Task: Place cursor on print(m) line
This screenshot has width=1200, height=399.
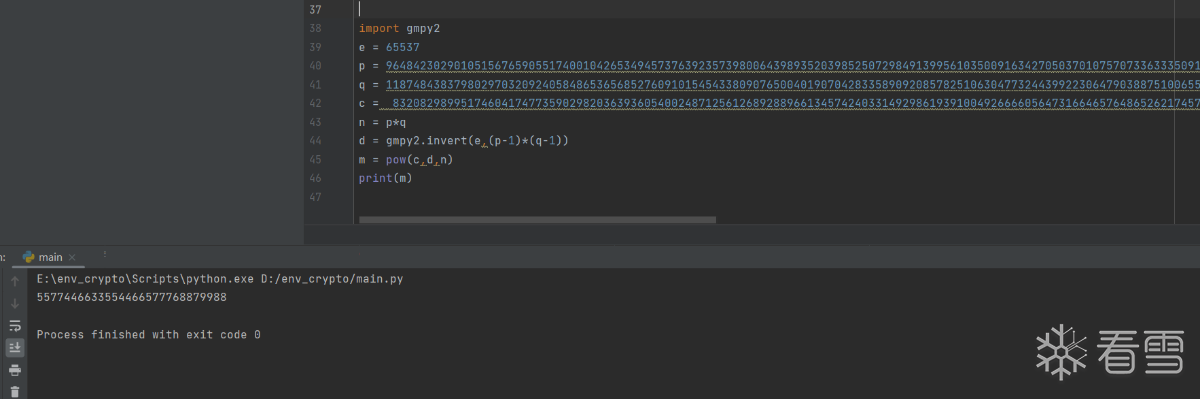Action: point(385,179)
